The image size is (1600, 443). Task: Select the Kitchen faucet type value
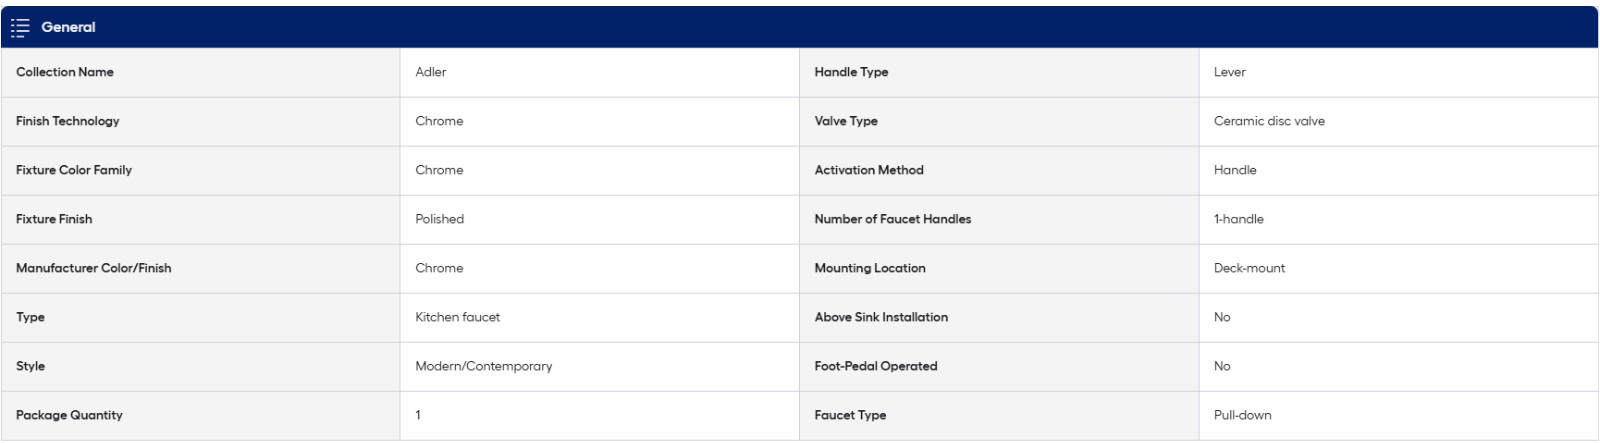(458, 317)
